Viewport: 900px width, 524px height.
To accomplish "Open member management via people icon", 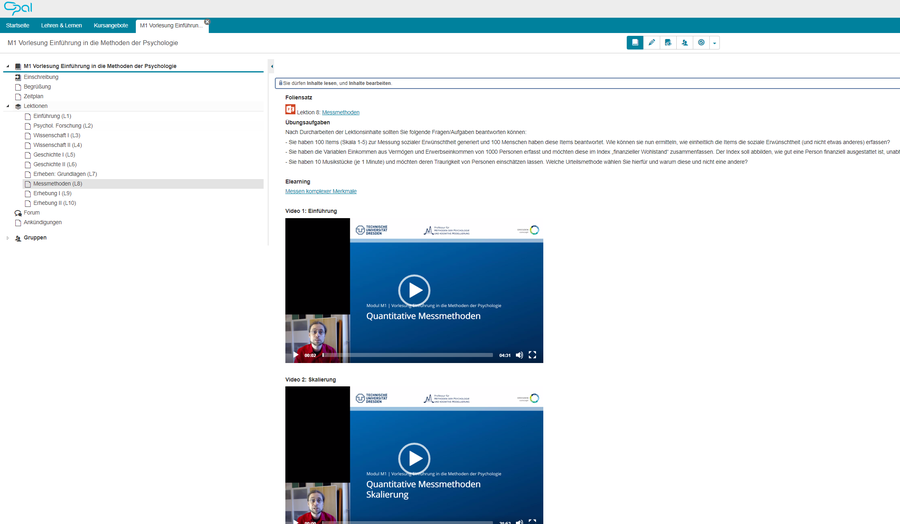I will point(685,42).
